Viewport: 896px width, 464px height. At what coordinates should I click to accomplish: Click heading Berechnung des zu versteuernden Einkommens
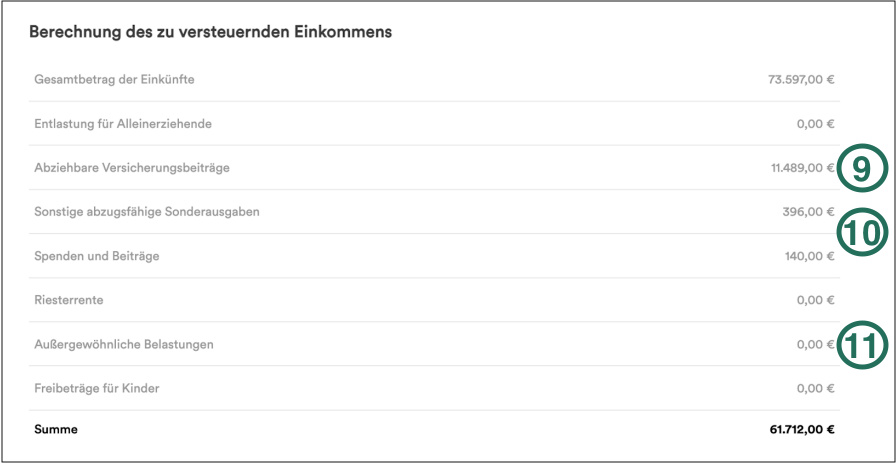point(210,32)
